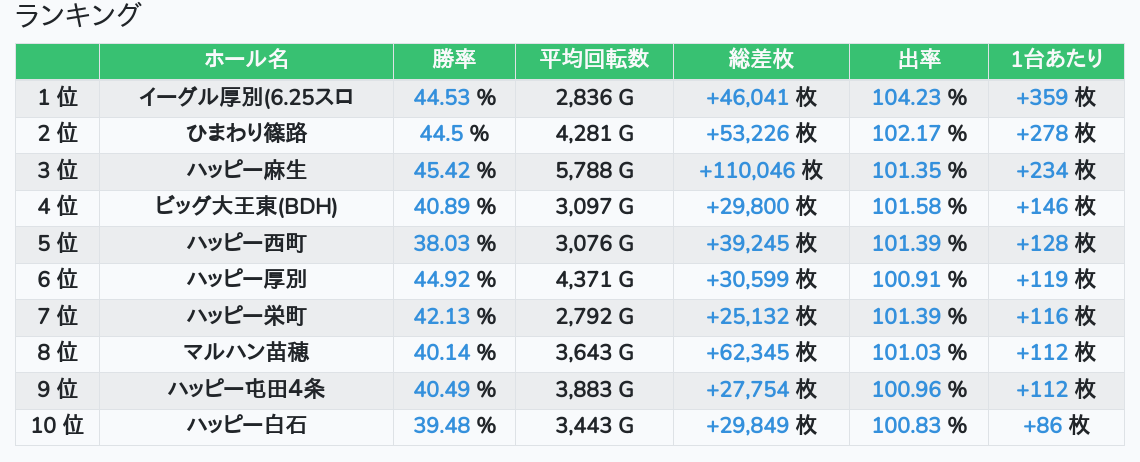1140x462 pixels.
Task: Click the 総差枚 column header
Action: coord(761,60)
